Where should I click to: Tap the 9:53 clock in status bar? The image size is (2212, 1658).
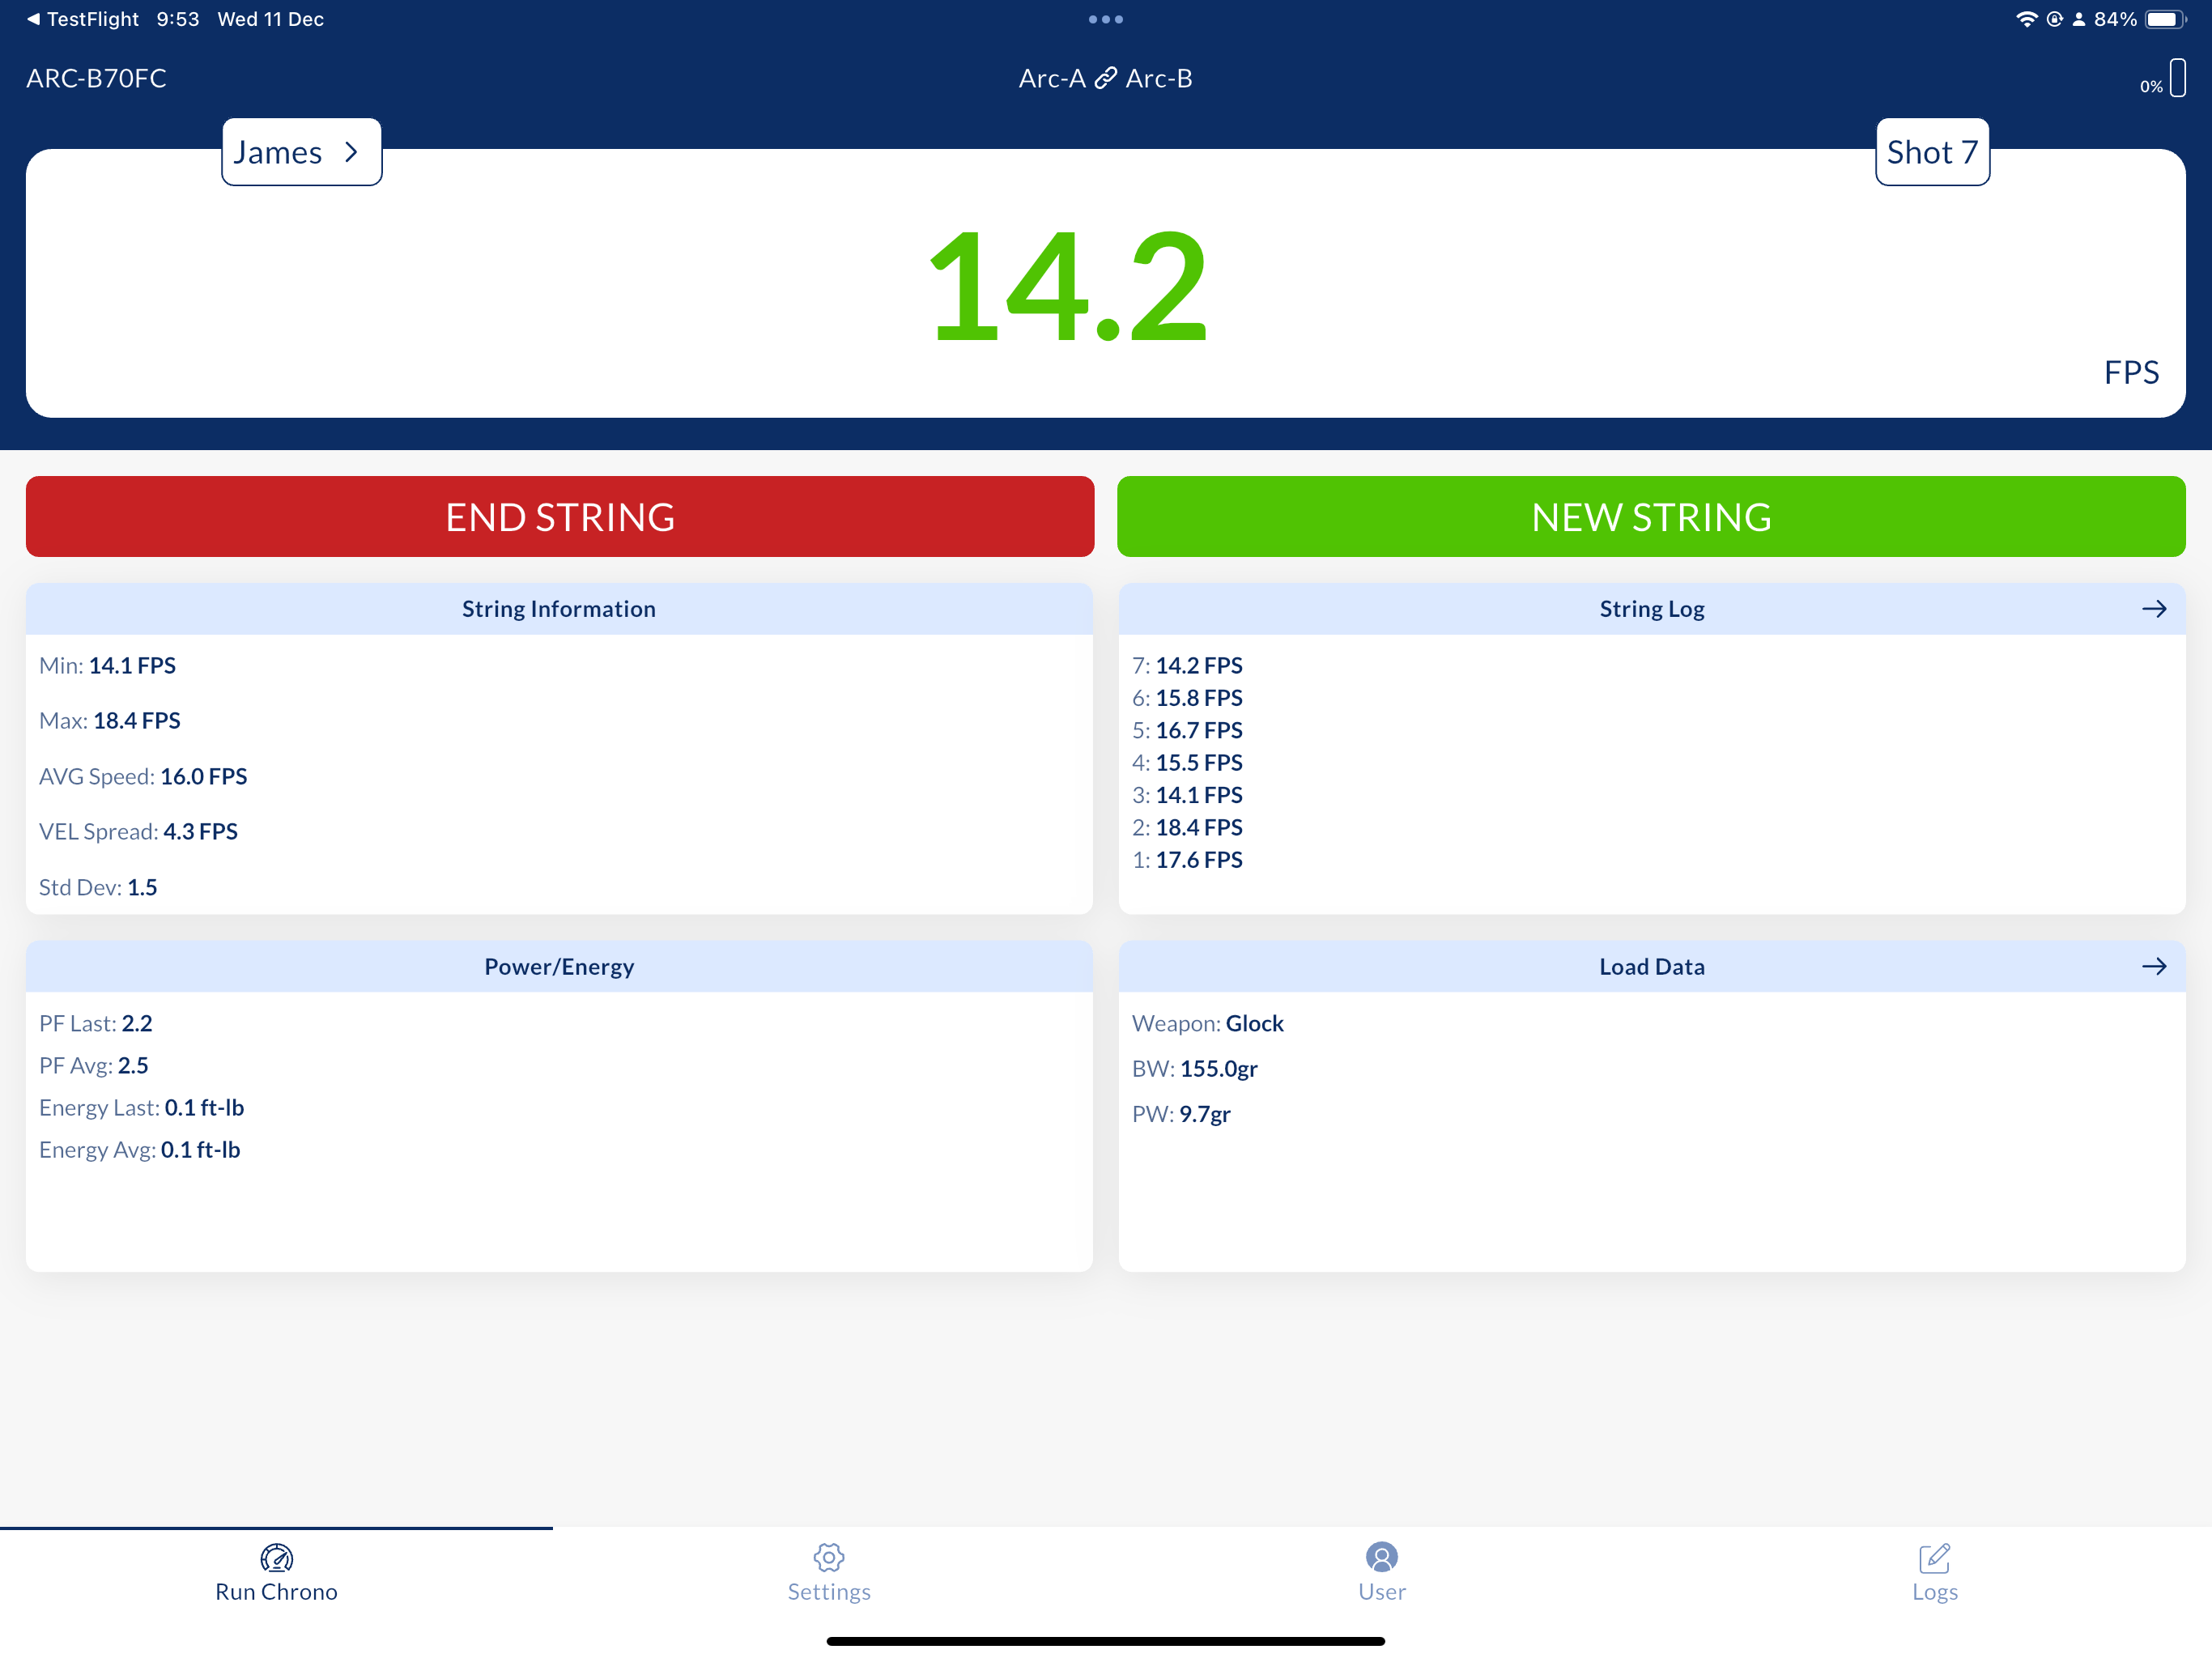coord(178,19)
